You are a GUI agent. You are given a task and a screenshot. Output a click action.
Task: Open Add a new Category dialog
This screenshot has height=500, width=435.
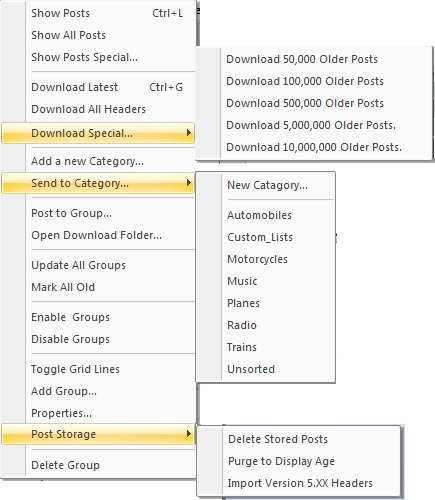98,161
